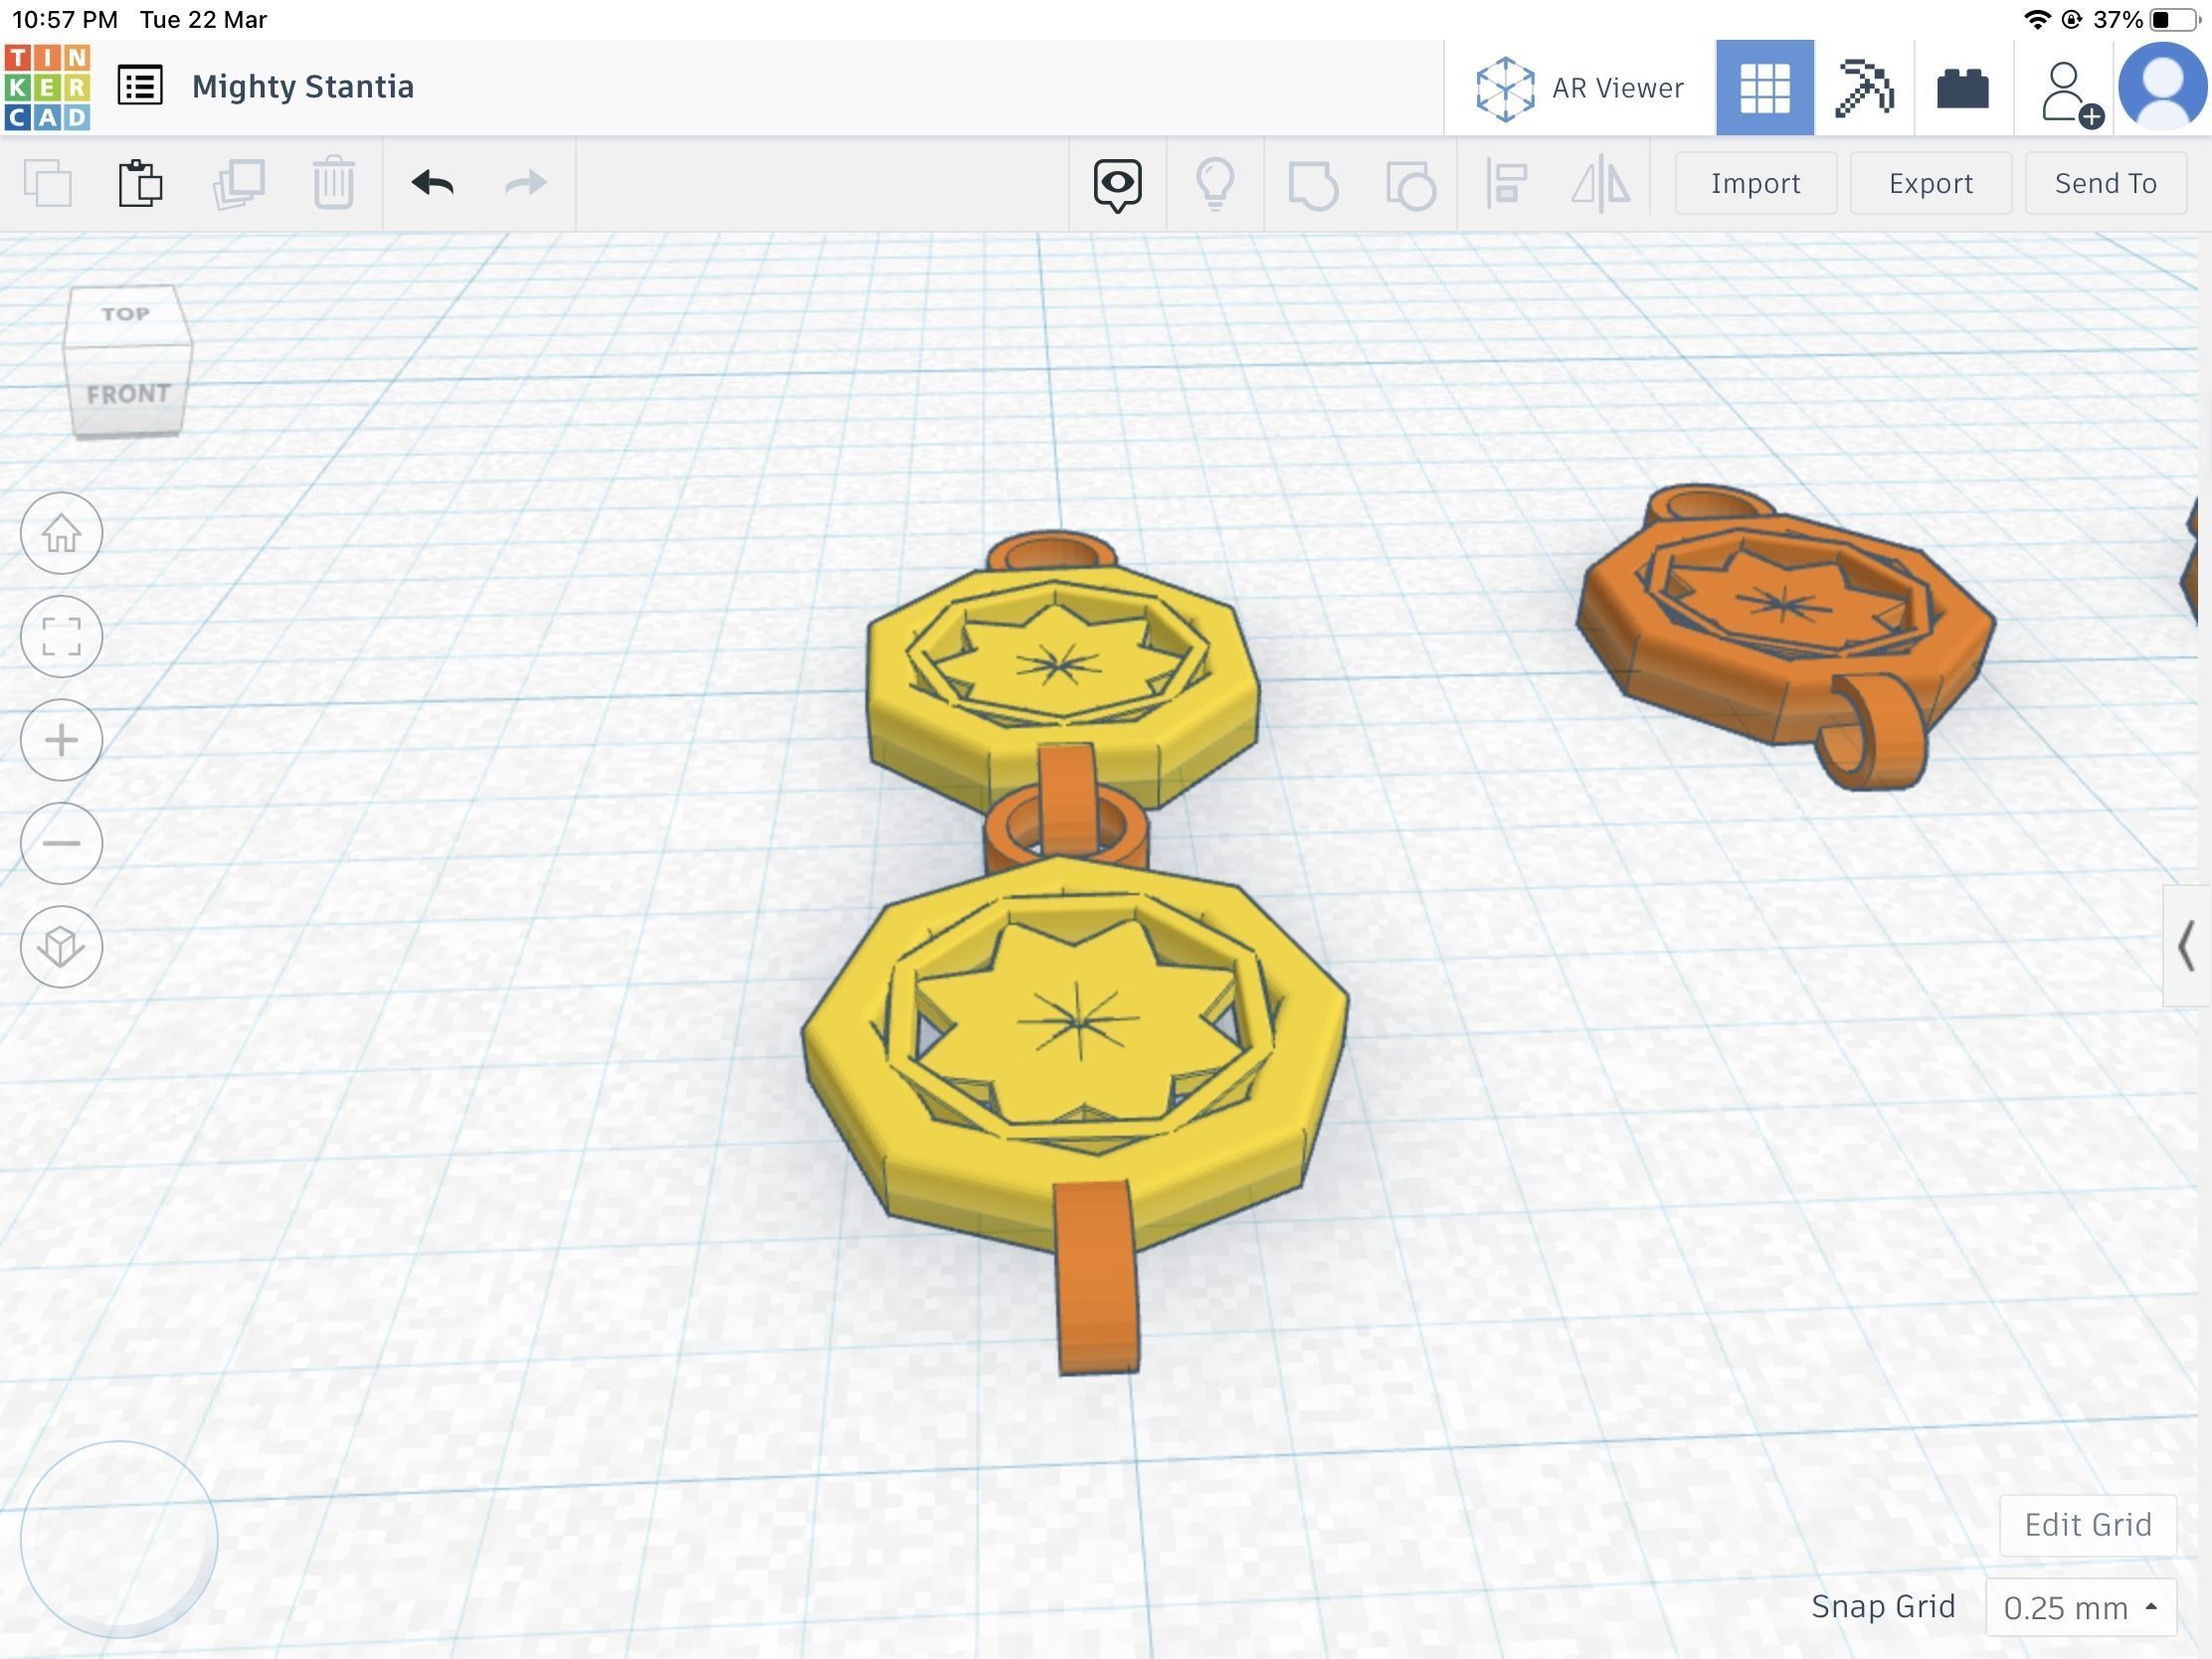Click the Paste icon
Image resolution: width=2212 pixels, height=1659 pixels.
(x=140, y=183)
